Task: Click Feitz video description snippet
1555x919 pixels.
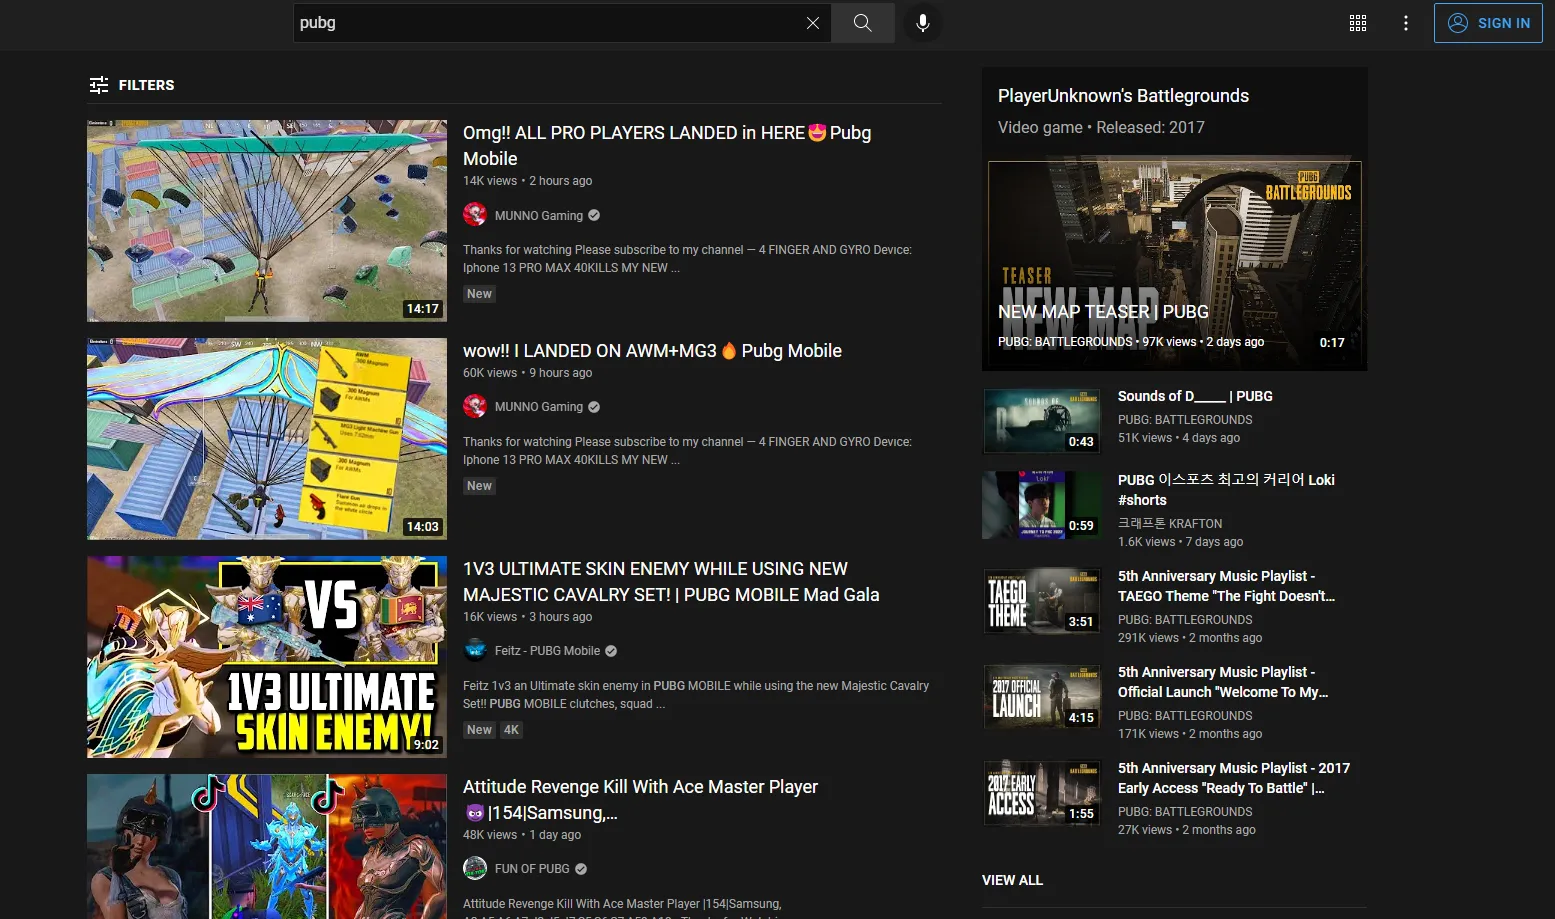Action: click(696, 695)
